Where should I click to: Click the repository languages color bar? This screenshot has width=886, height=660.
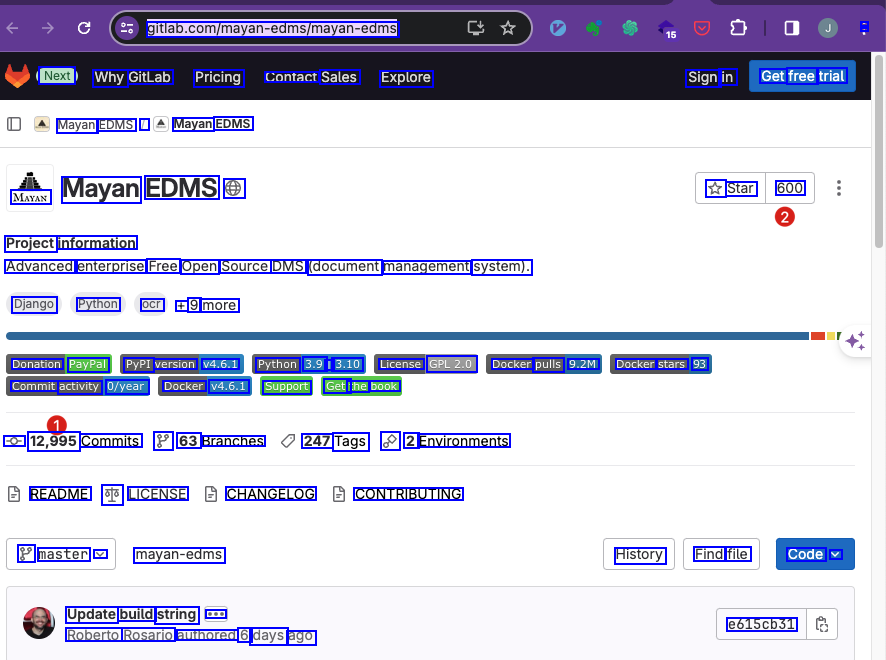pyautogui.click(x=400, y=336)
